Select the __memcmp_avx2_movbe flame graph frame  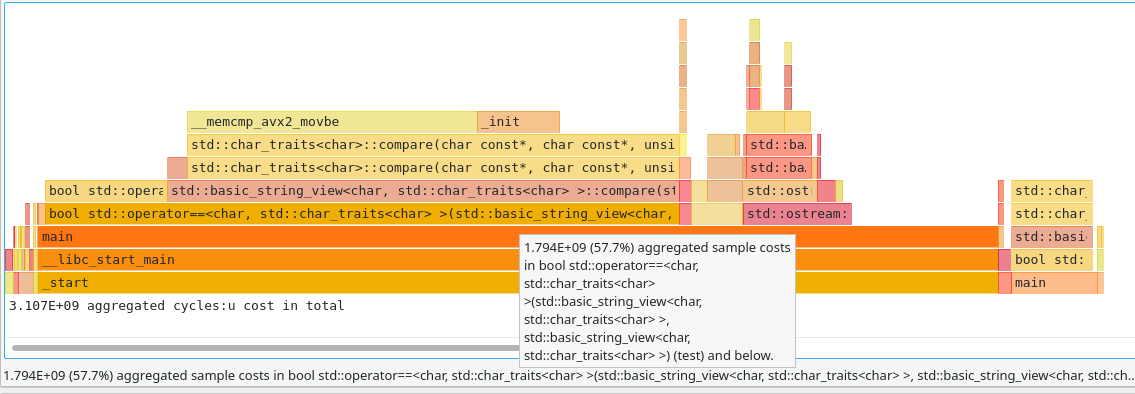click(x=332, y=122)
